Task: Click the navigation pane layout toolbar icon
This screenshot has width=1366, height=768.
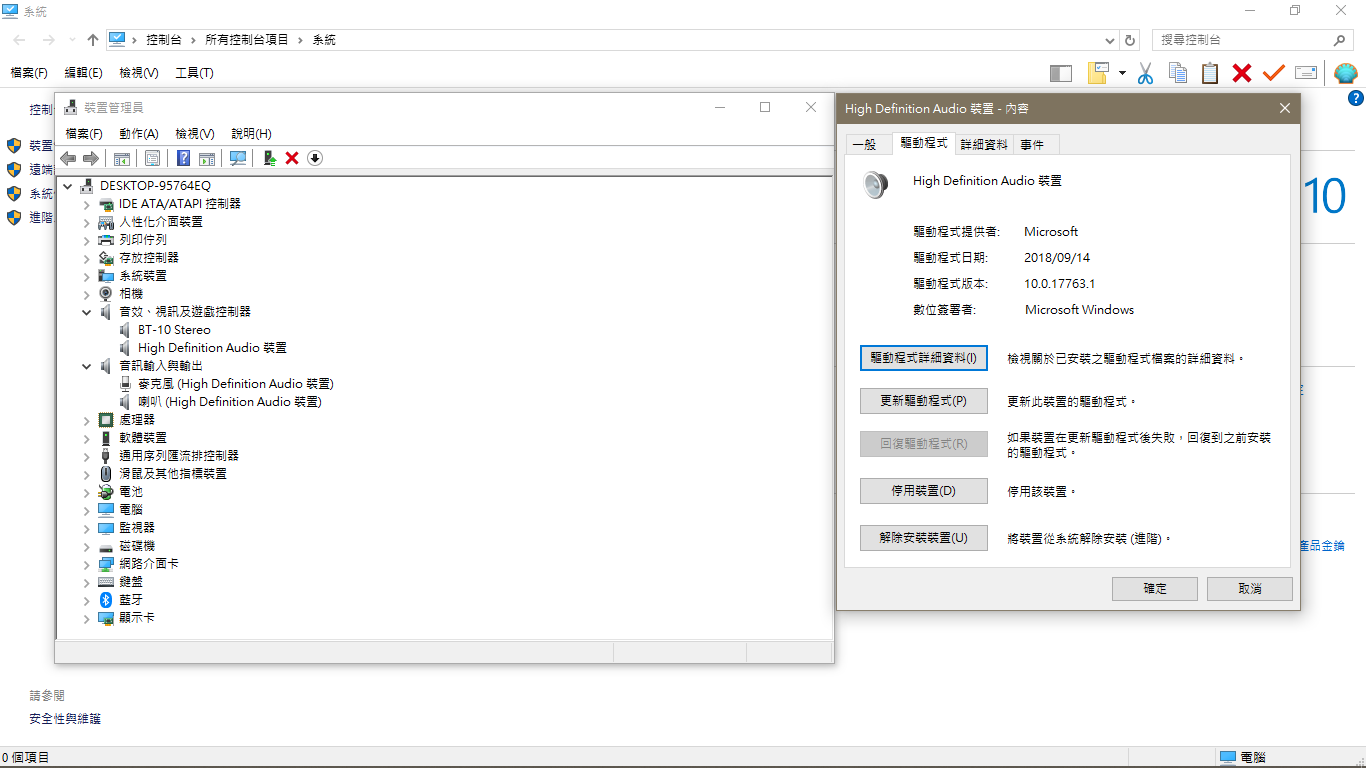Action: coord(1061,73)
